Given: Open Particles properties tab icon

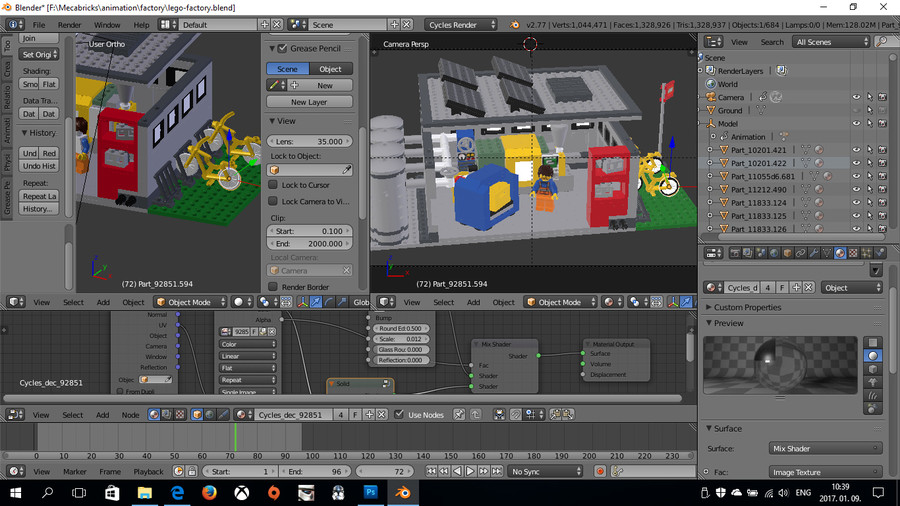Looking at the screenshot, I should pos(866,253).
